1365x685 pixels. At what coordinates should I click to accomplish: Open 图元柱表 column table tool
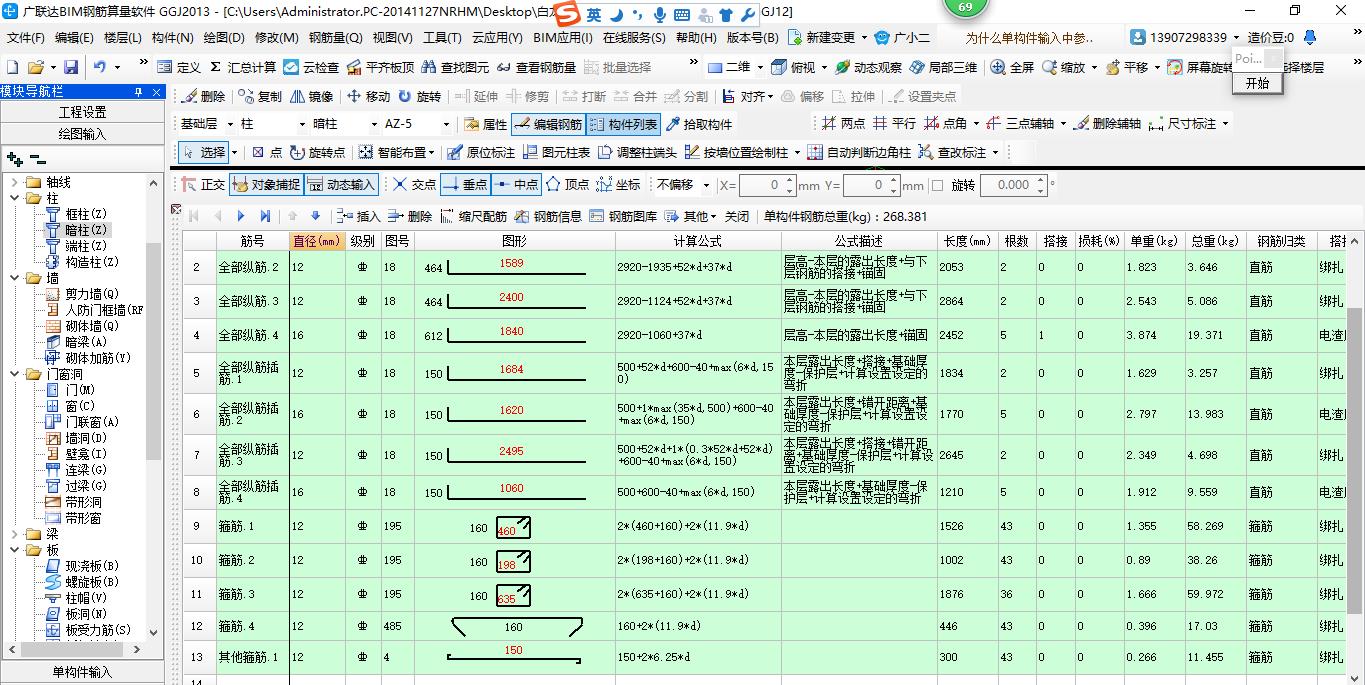pyautogui.click(x=555, y=152)
